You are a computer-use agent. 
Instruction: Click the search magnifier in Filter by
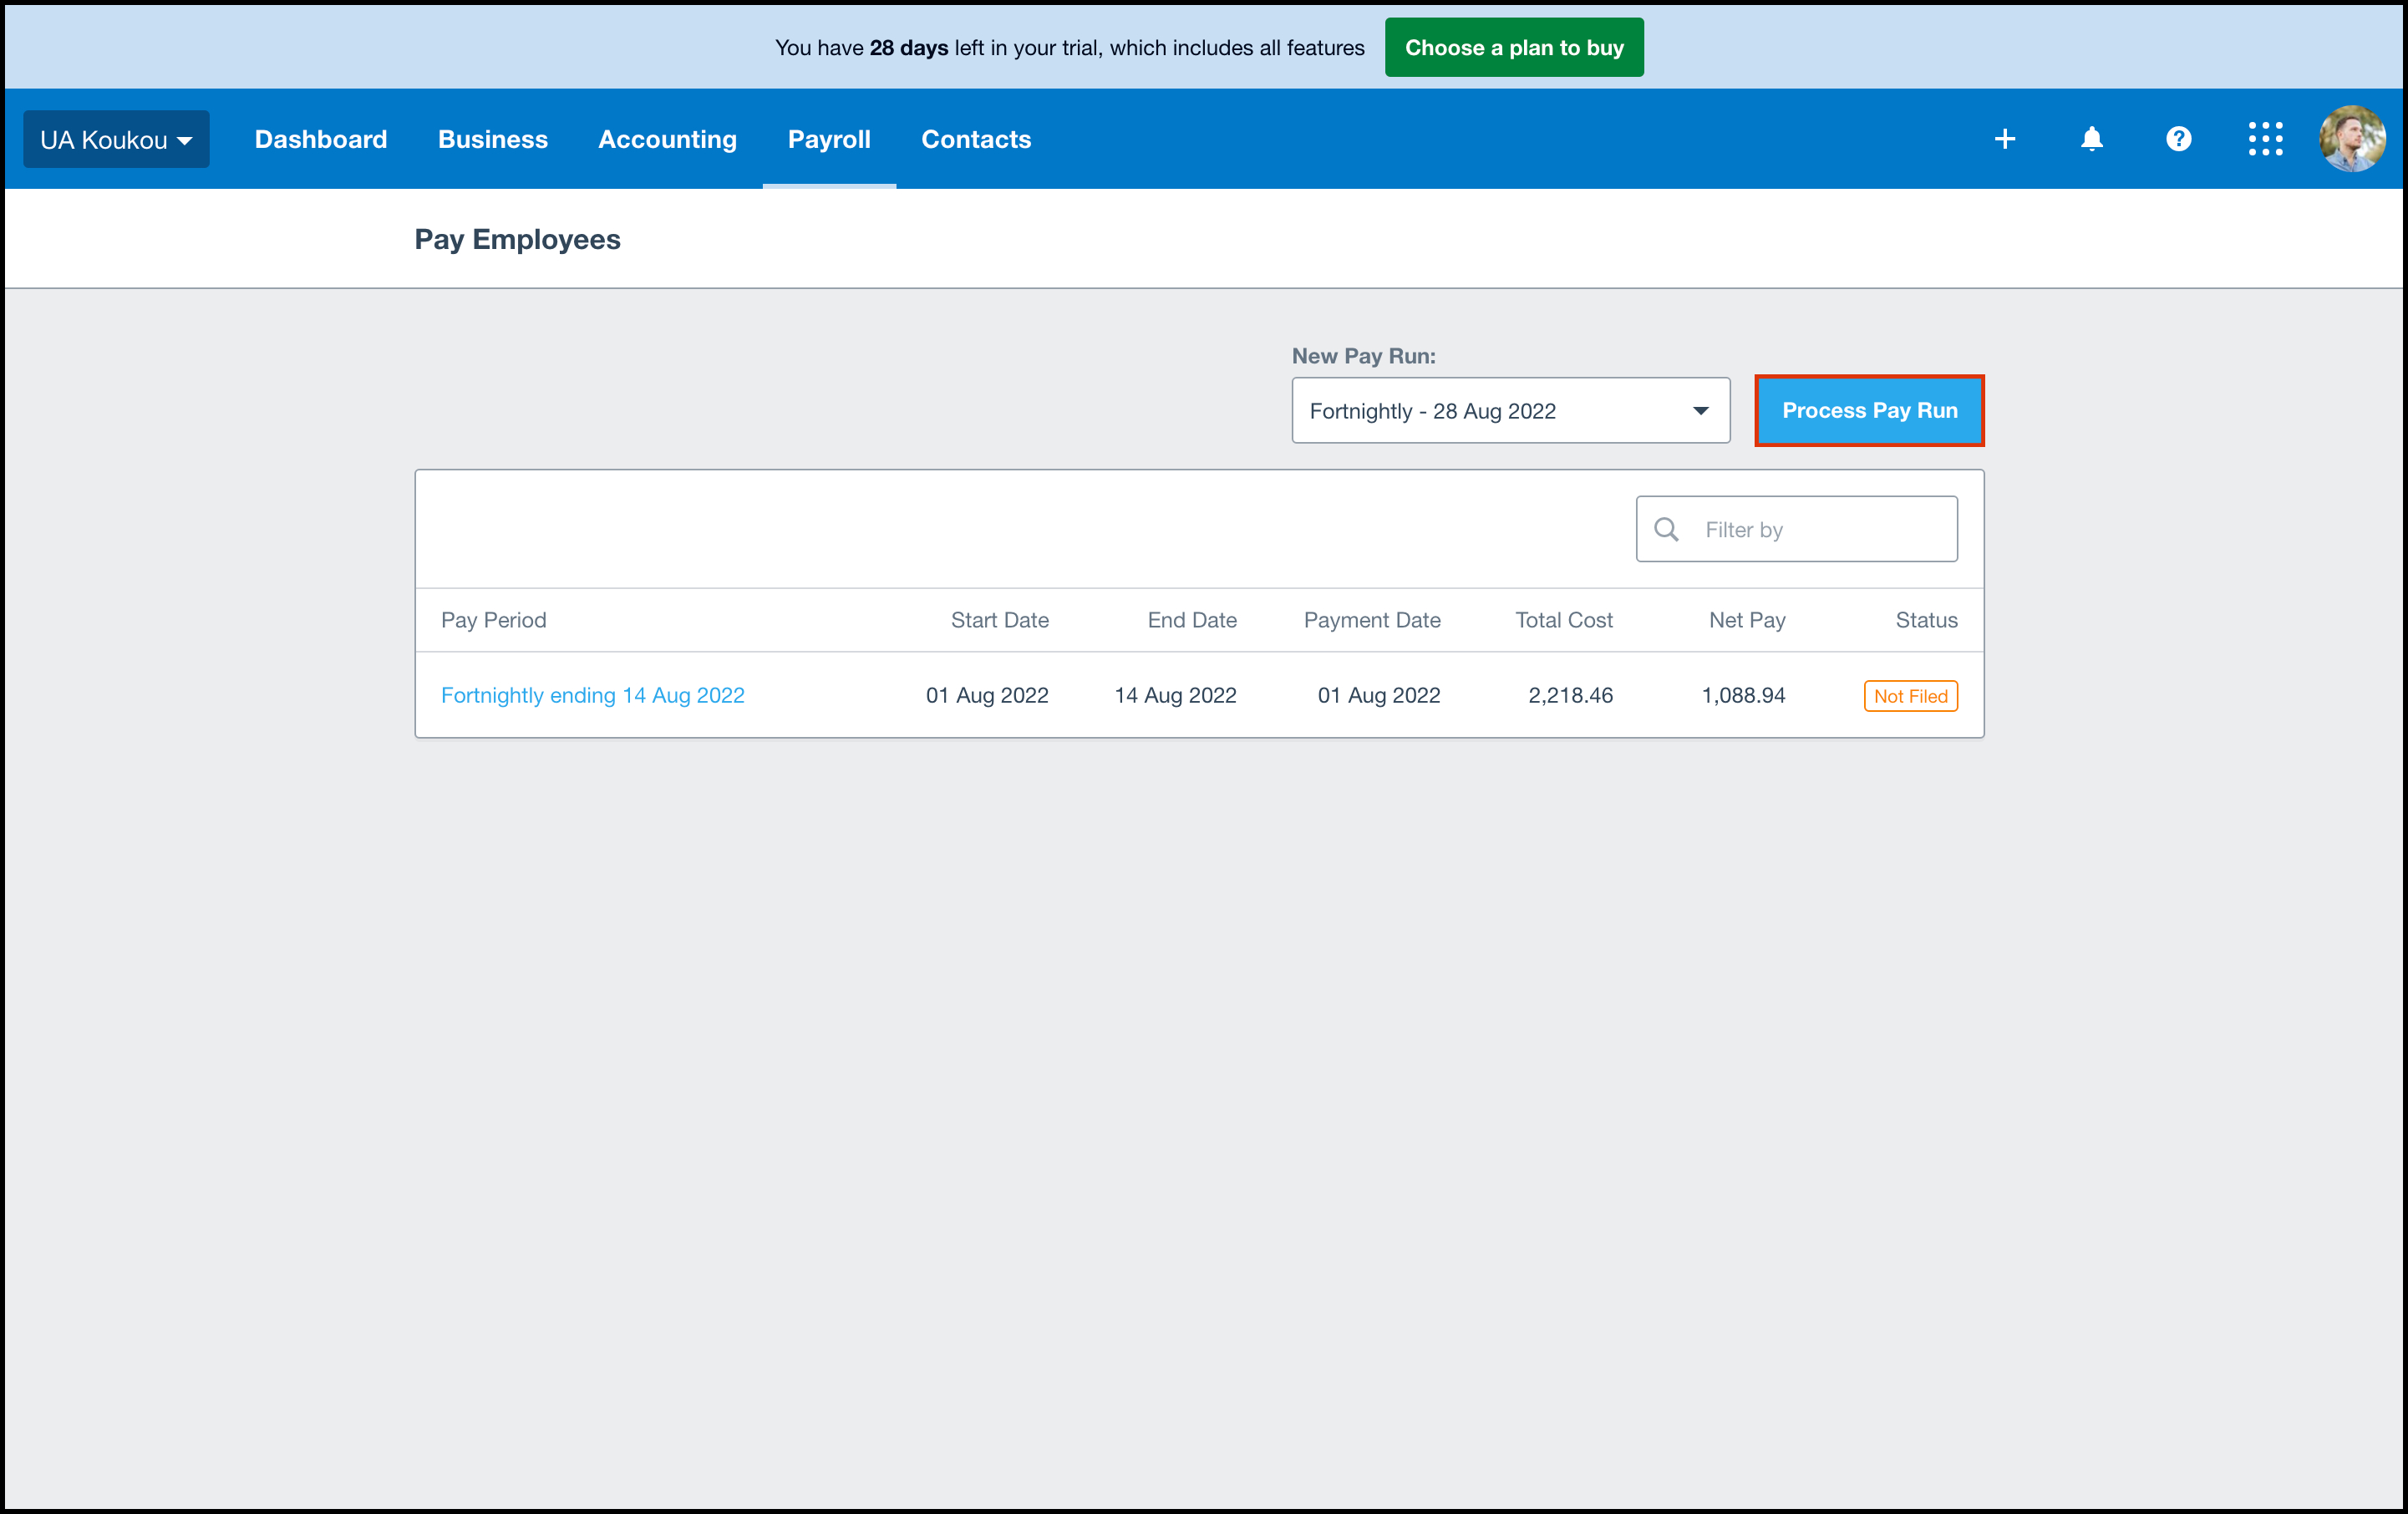point(1666,529)
